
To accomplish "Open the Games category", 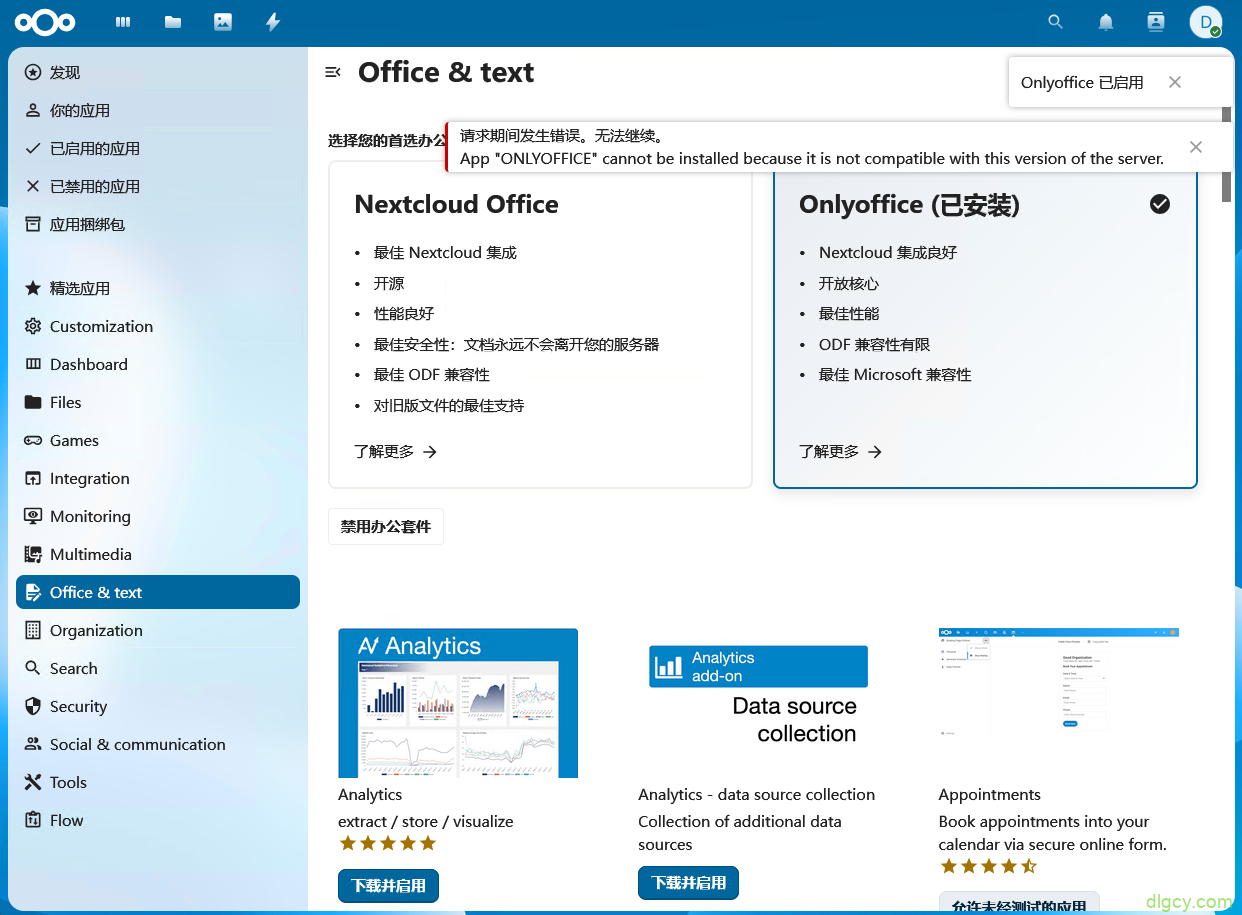I will [158, 440].
